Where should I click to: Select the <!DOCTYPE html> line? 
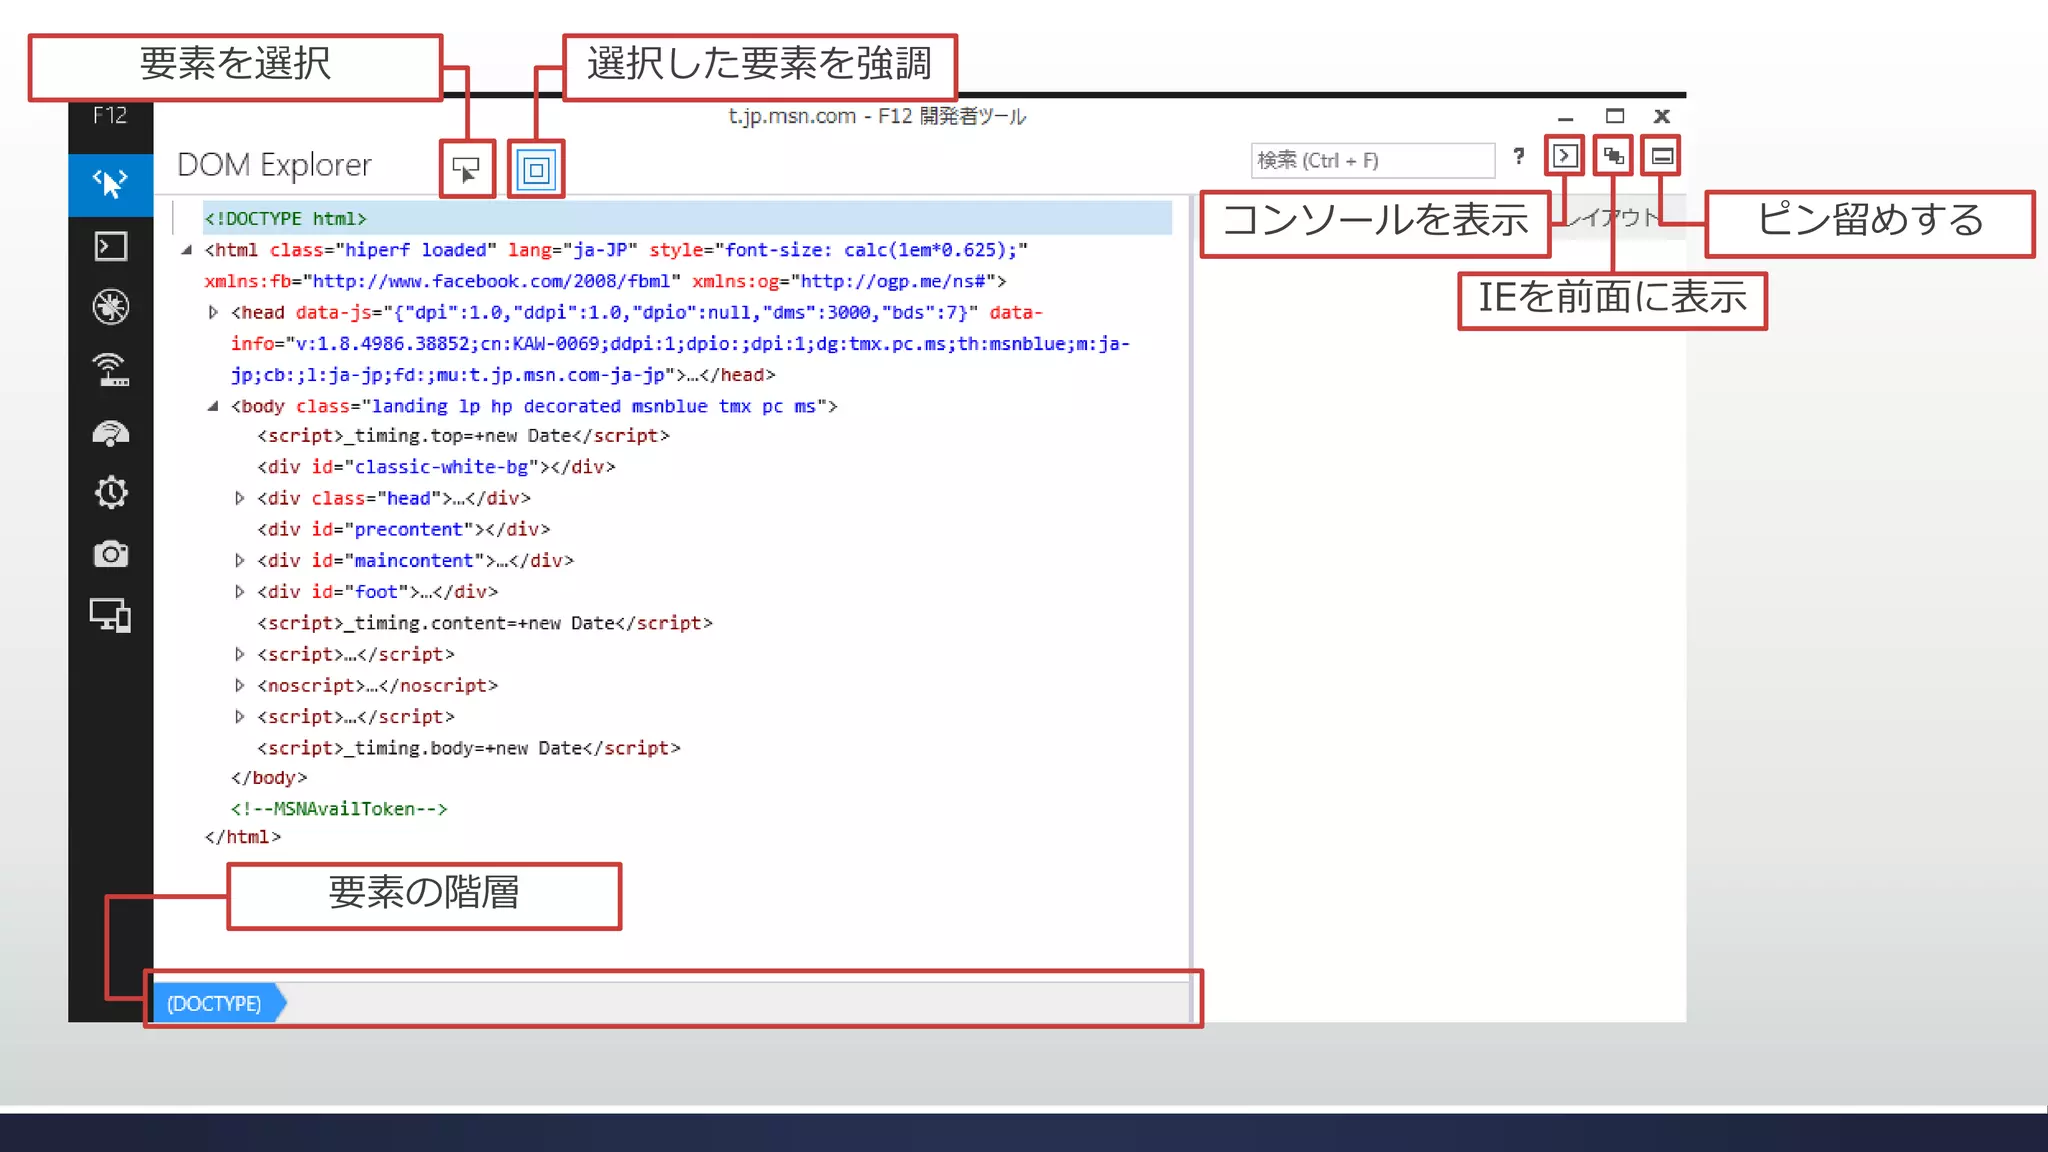[x=686, y=218]
